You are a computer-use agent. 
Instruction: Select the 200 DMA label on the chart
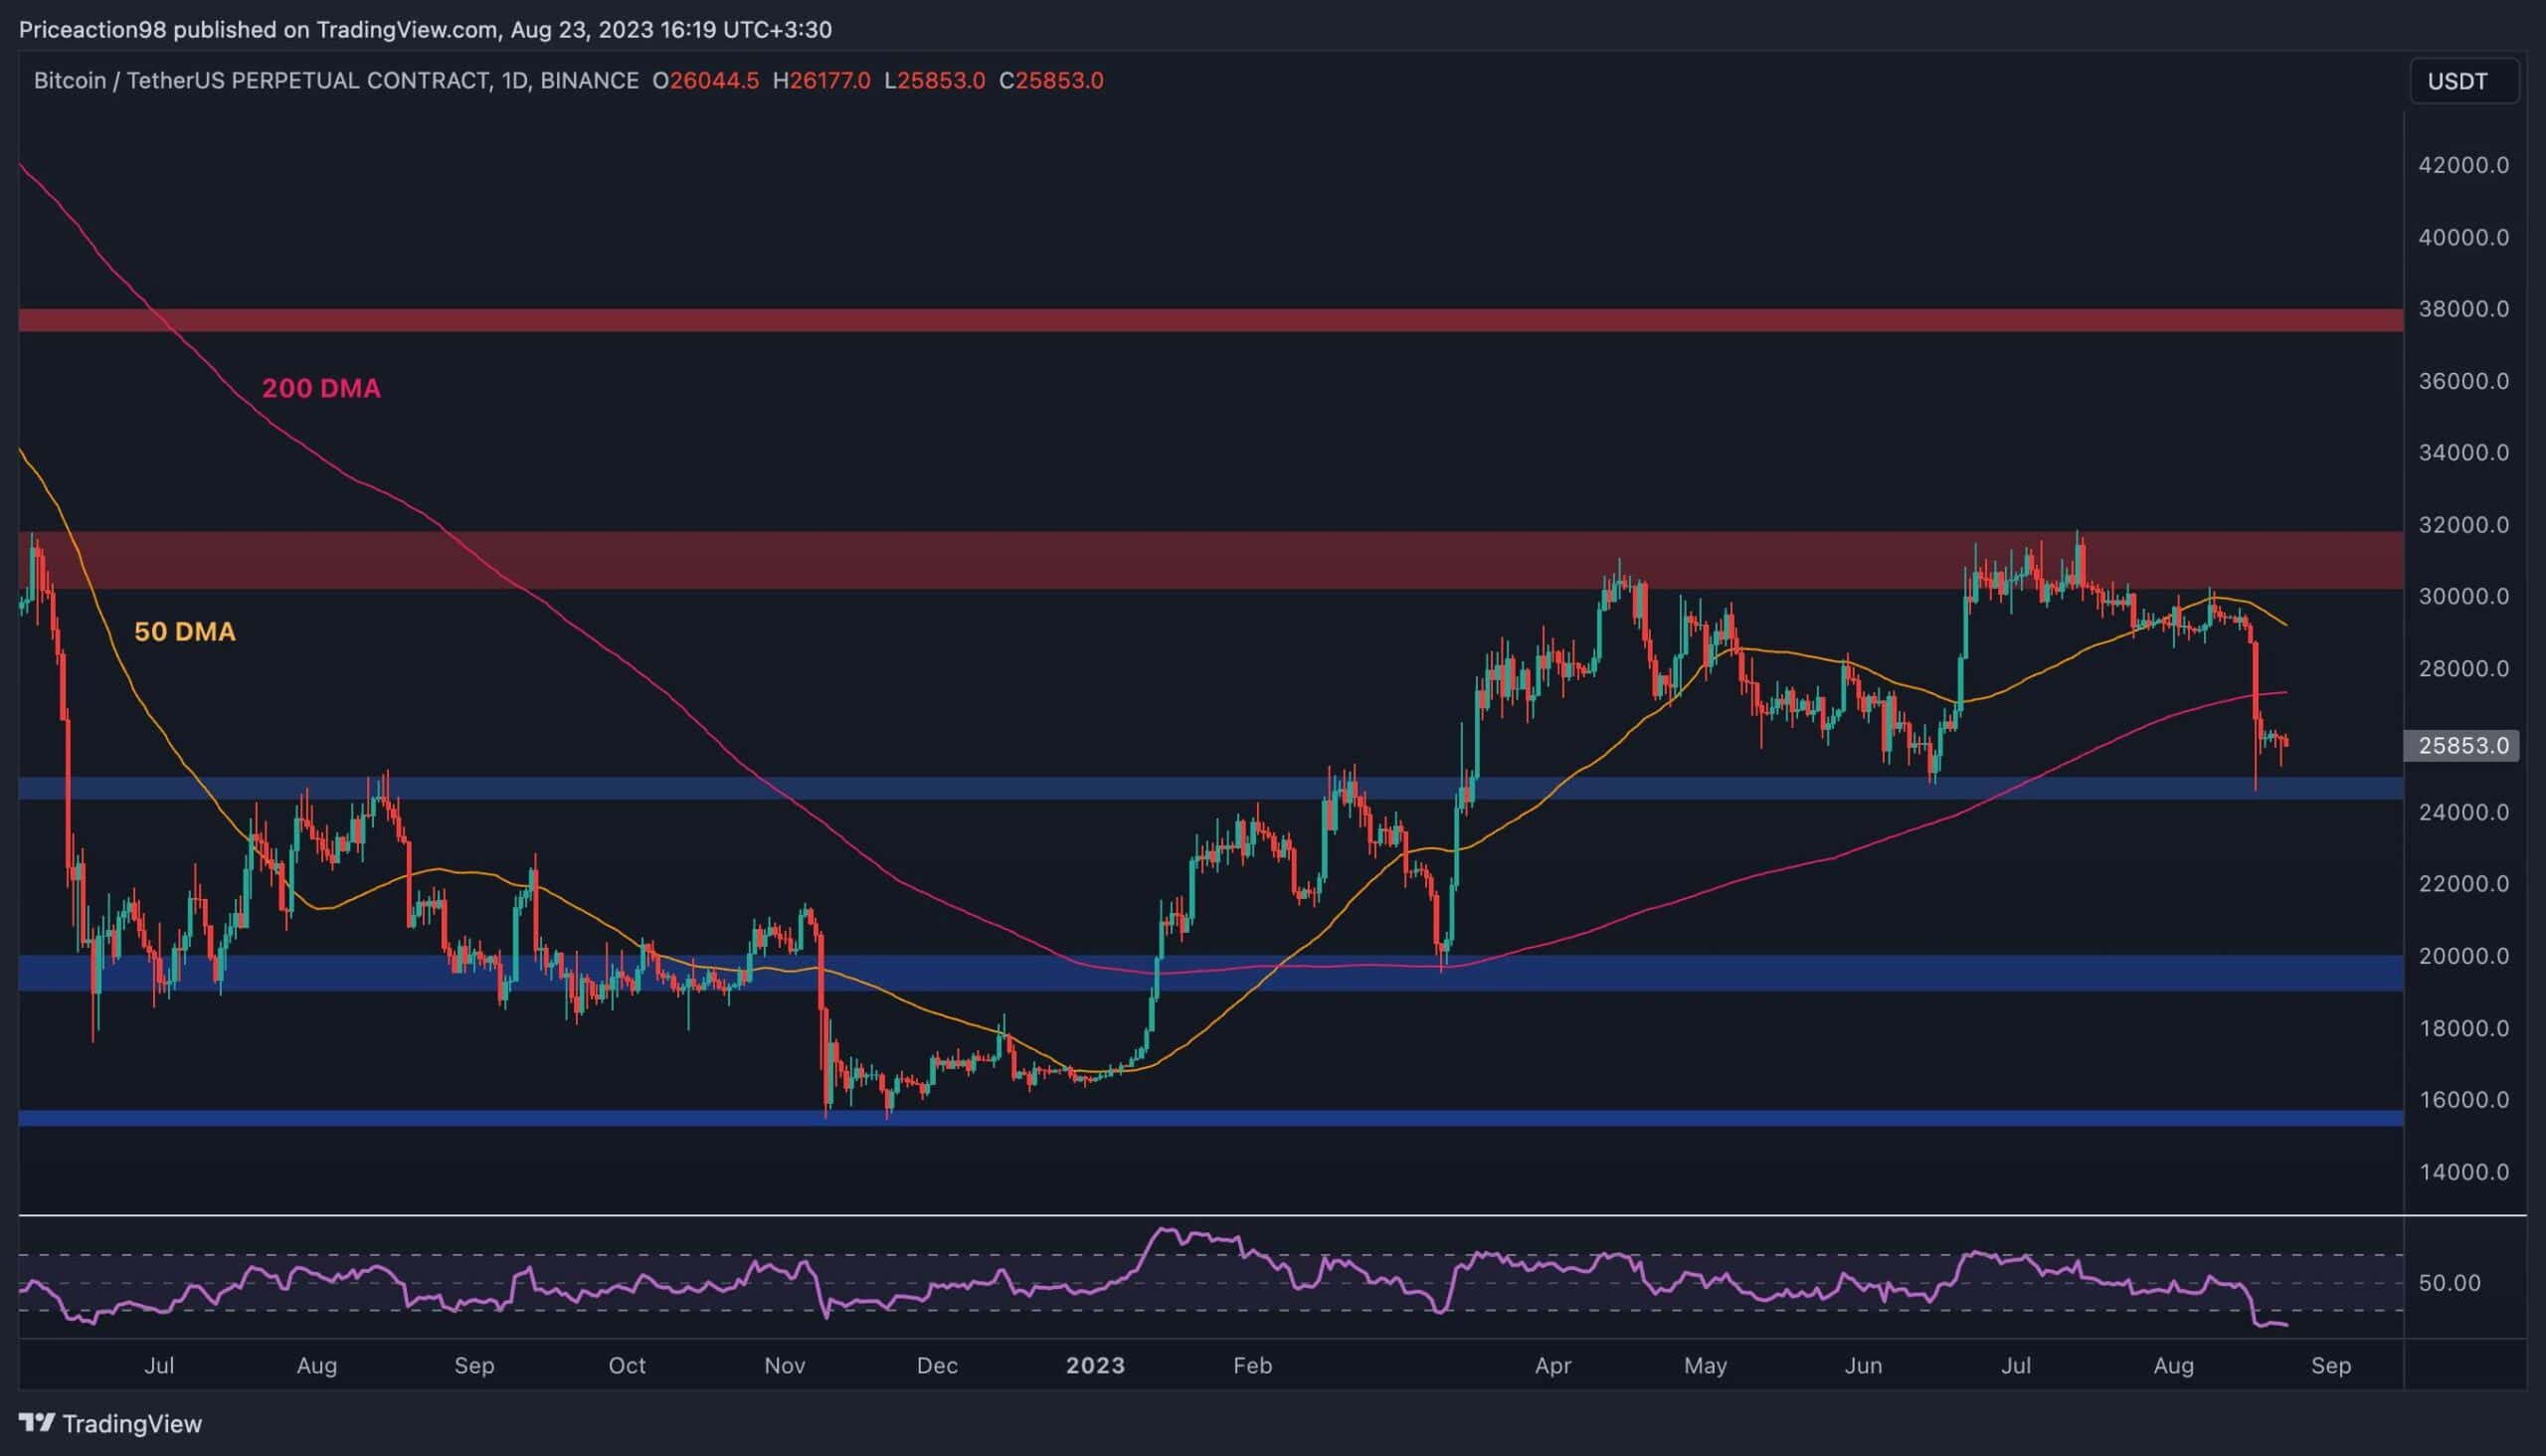tap(320, 389)
